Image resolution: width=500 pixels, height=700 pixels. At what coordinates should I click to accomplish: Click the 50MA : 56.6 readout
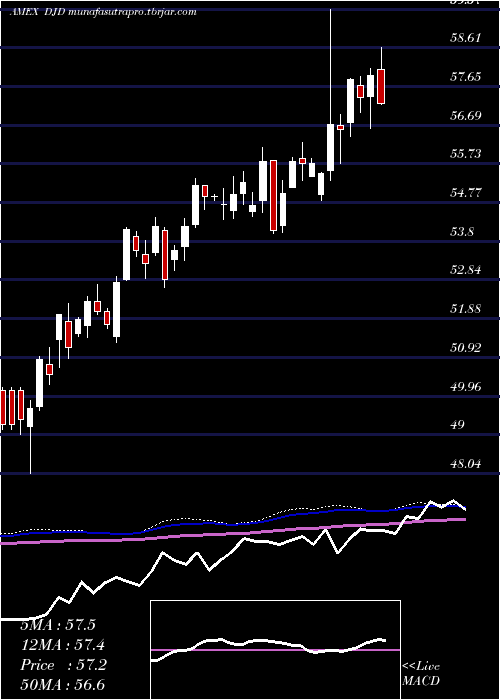click(63, 685)
